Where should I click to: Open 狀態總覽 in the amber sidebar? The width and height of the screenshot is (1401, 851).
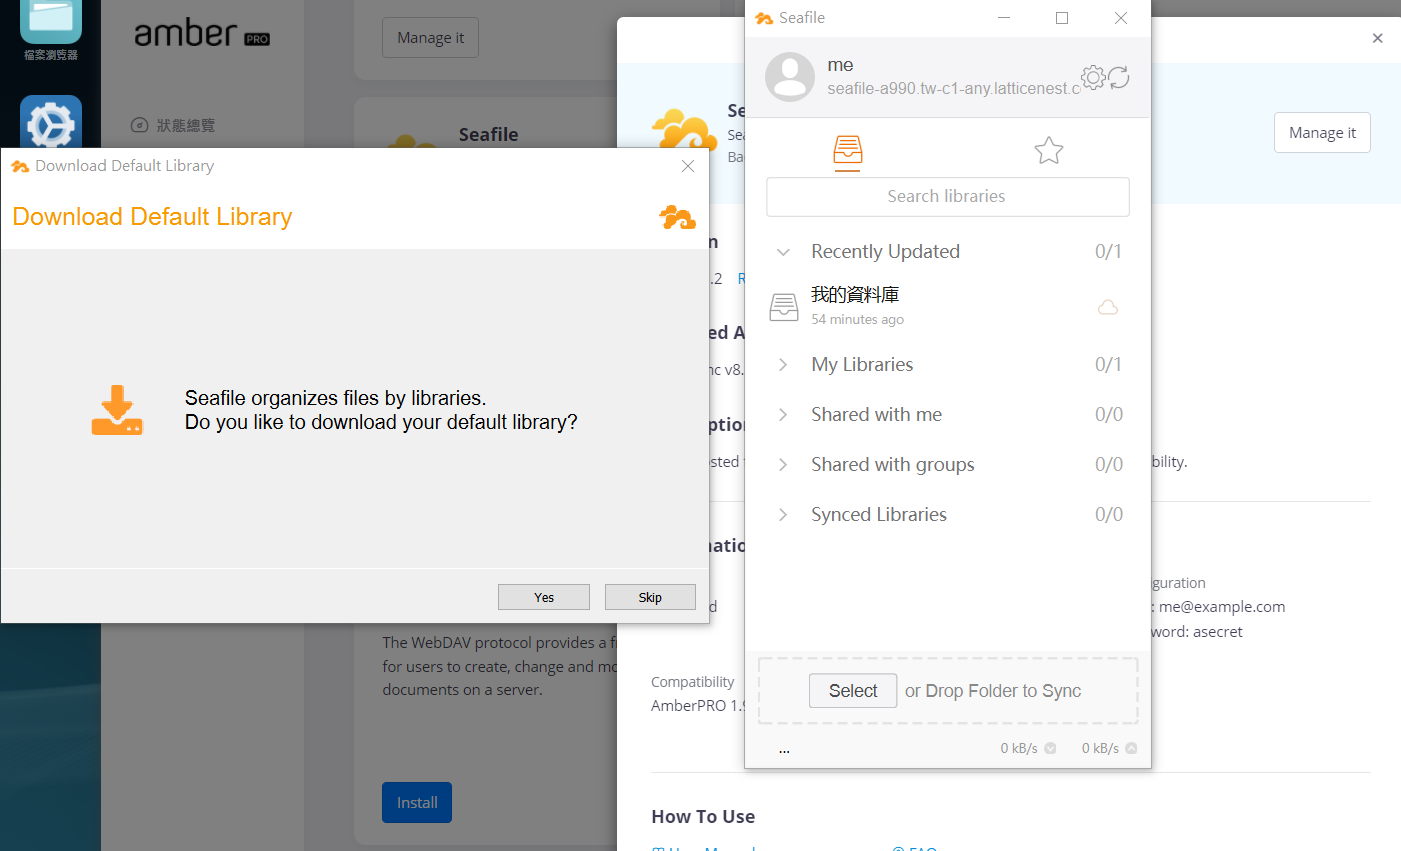173,125
